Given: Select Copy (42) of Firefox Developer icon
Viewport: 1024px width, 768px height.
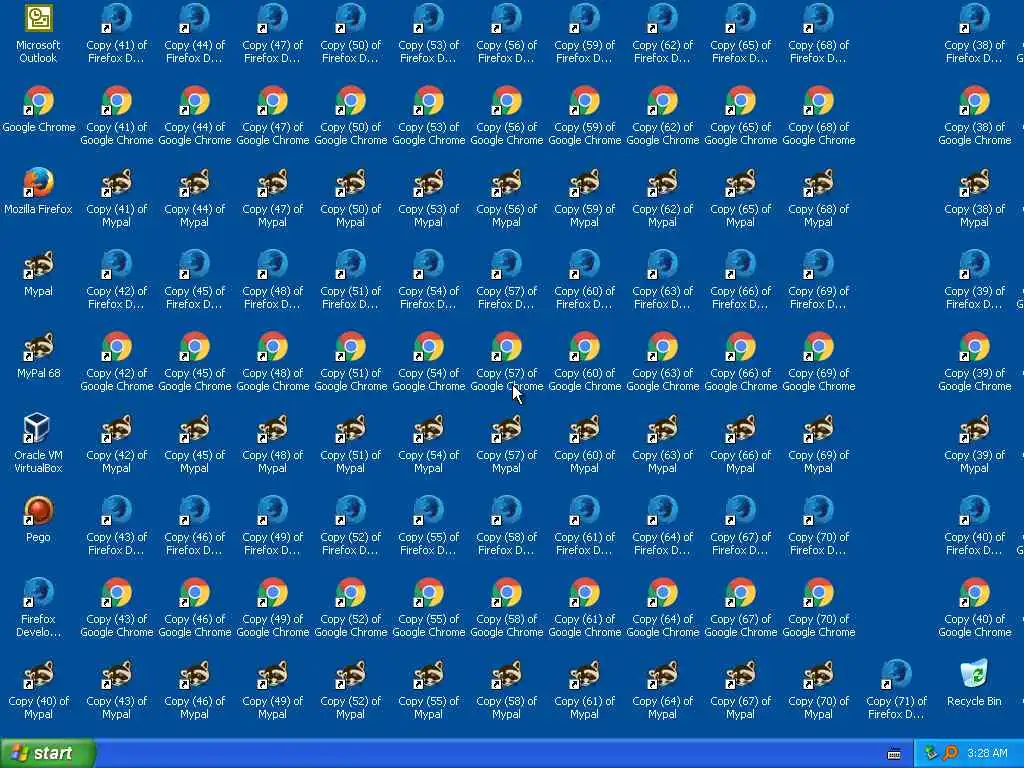Looking at the screenshot, I should coord(116,265).
